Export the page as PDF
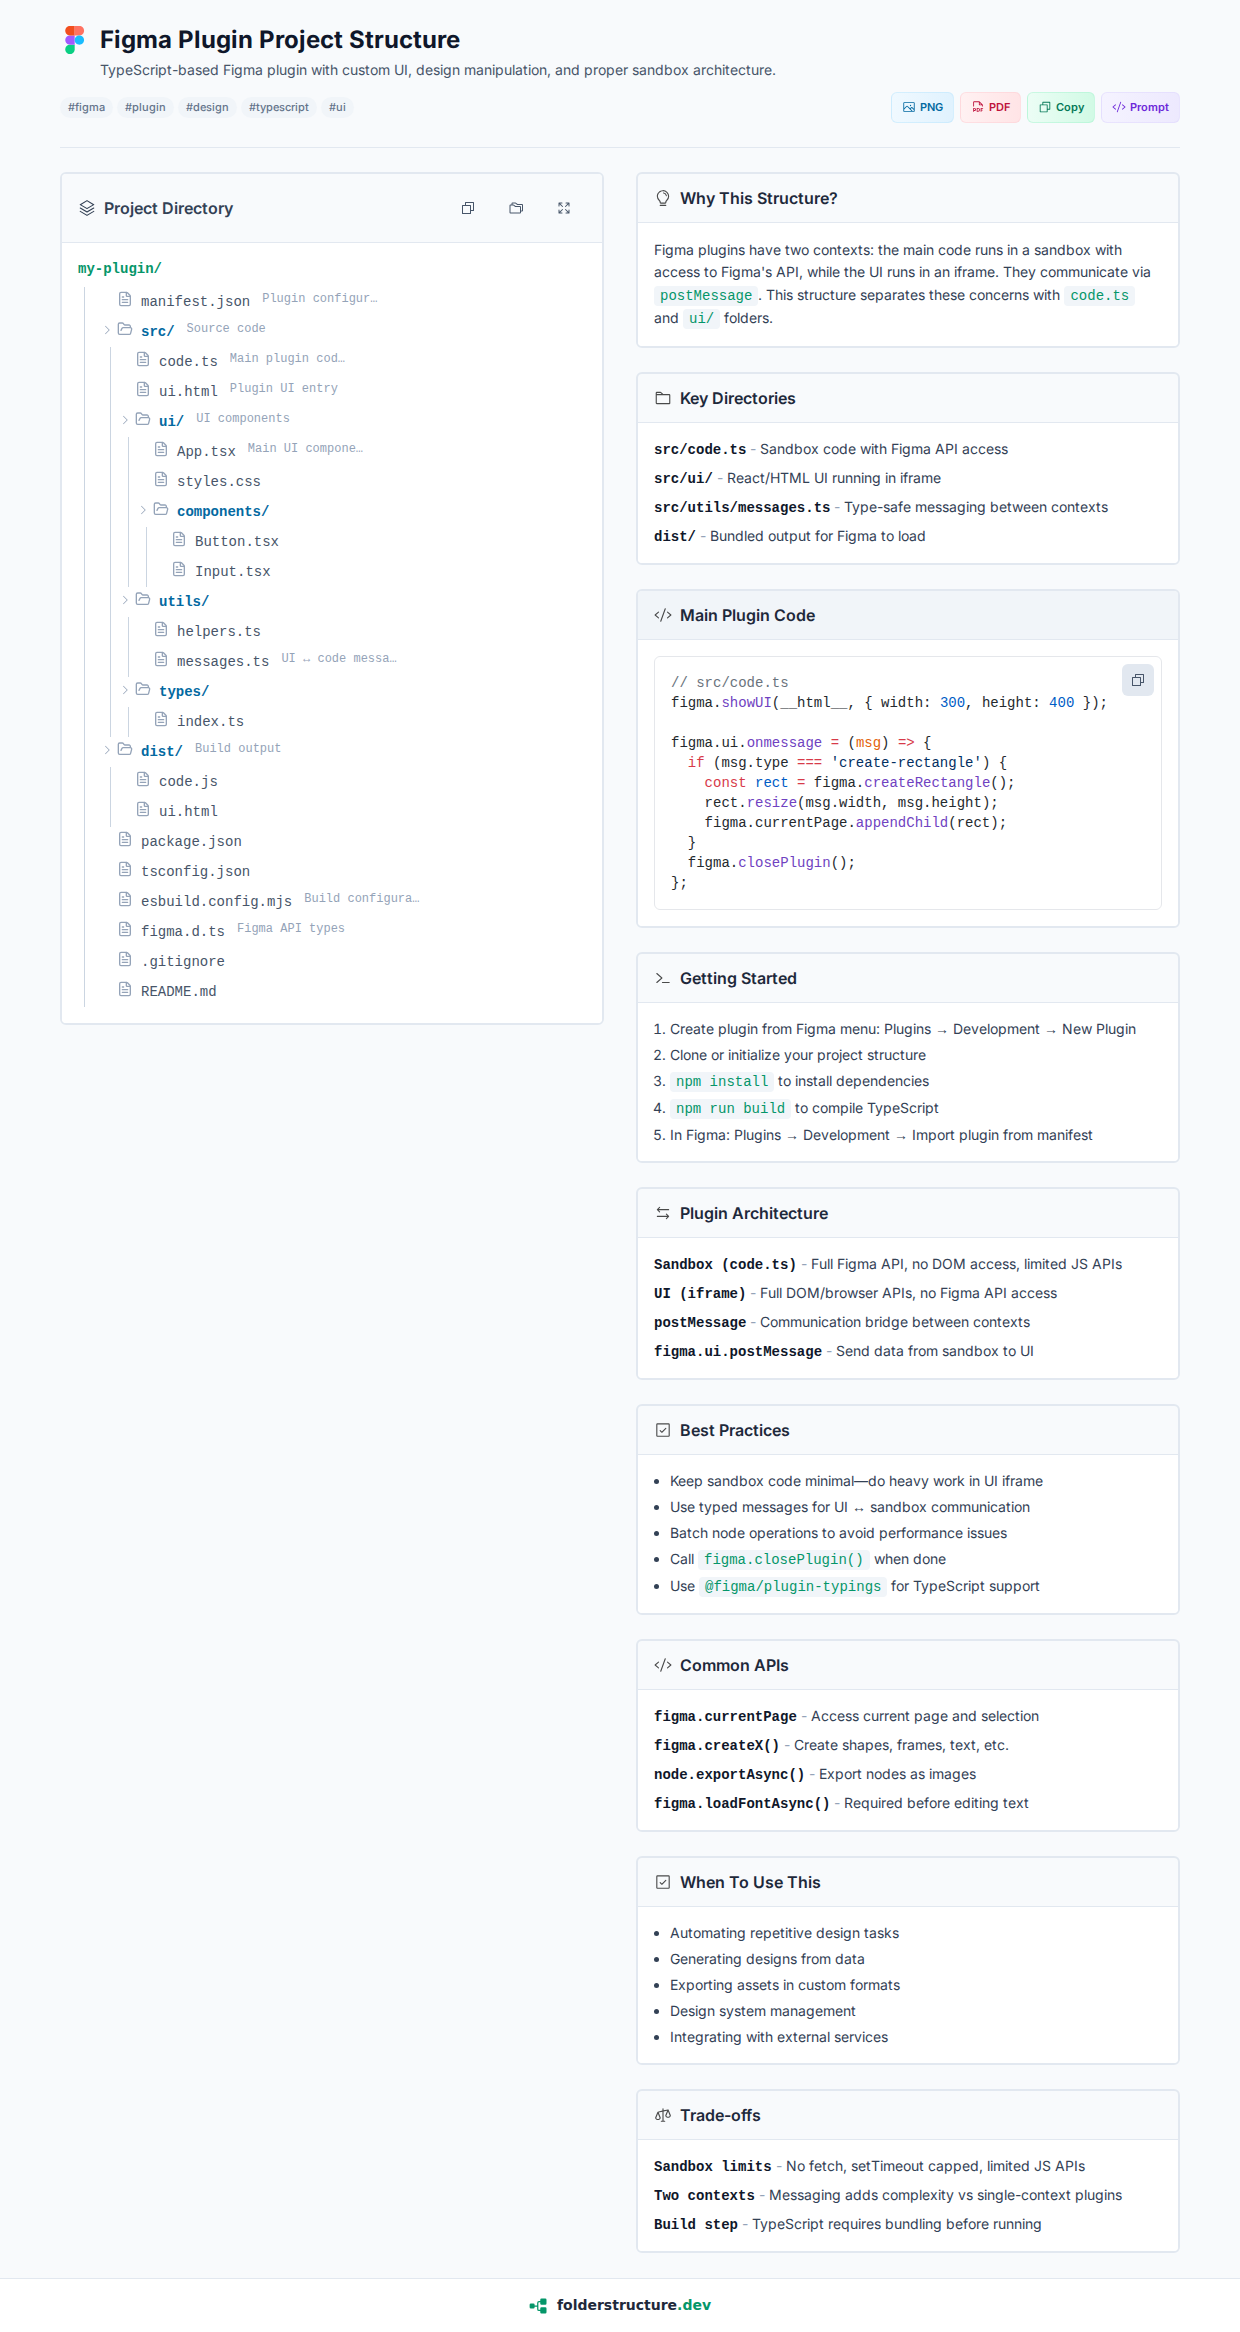Image resolution: width=1240 pixels, height=2332 pixels. coord(990,107)
